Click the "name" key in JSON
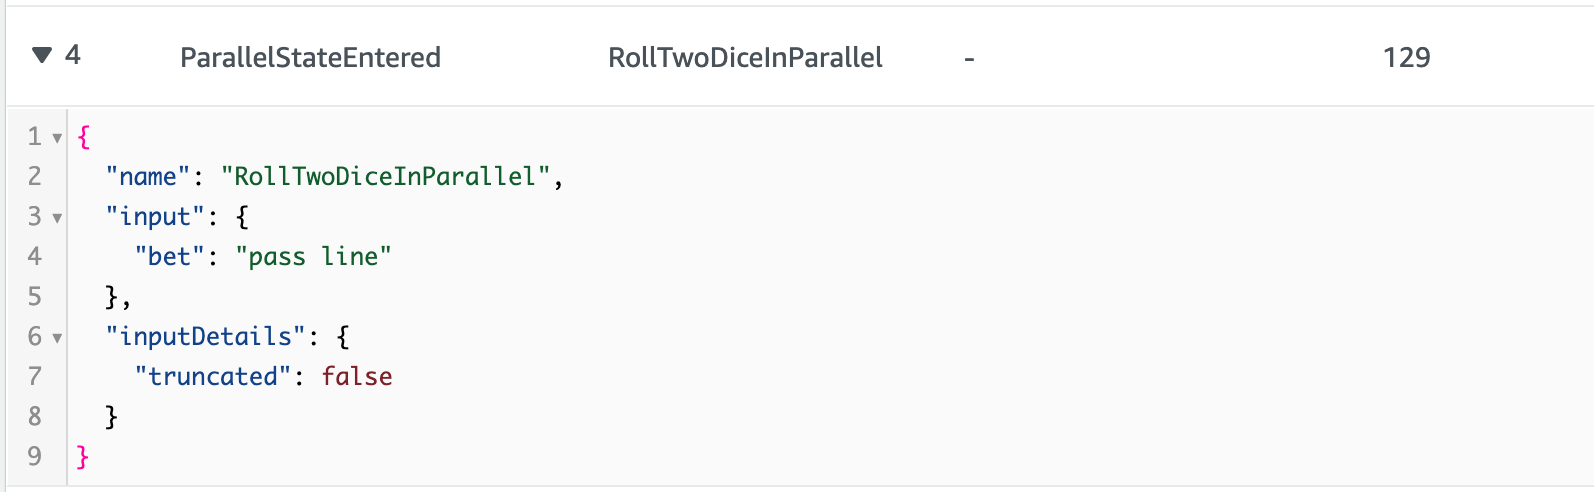Viewport: 1594px width, 492px height. tap(148, 177)
